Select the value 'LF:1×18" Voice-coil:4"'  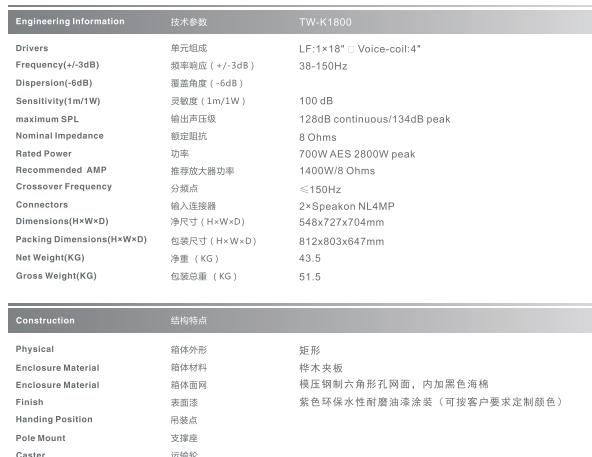coord(359,49)
